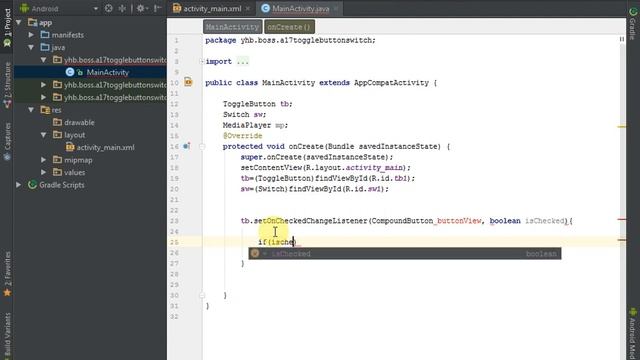Expand the manifests folder

pyautogui.click(x=31, y=35)
